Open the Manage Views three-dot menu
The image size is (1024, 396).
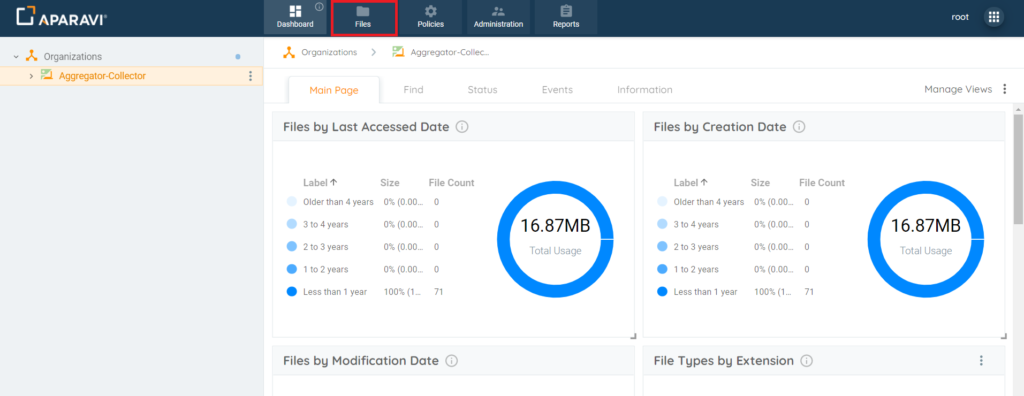click(x=1004, y=90)
